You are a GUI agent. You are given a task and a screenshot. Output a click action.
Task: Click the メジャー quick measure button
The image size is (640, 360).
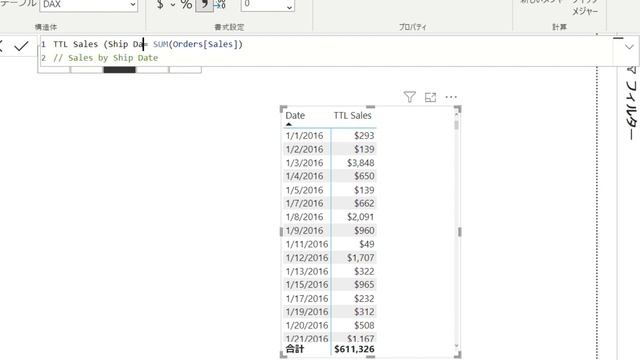pyautogui.click(x=585, y=11)
